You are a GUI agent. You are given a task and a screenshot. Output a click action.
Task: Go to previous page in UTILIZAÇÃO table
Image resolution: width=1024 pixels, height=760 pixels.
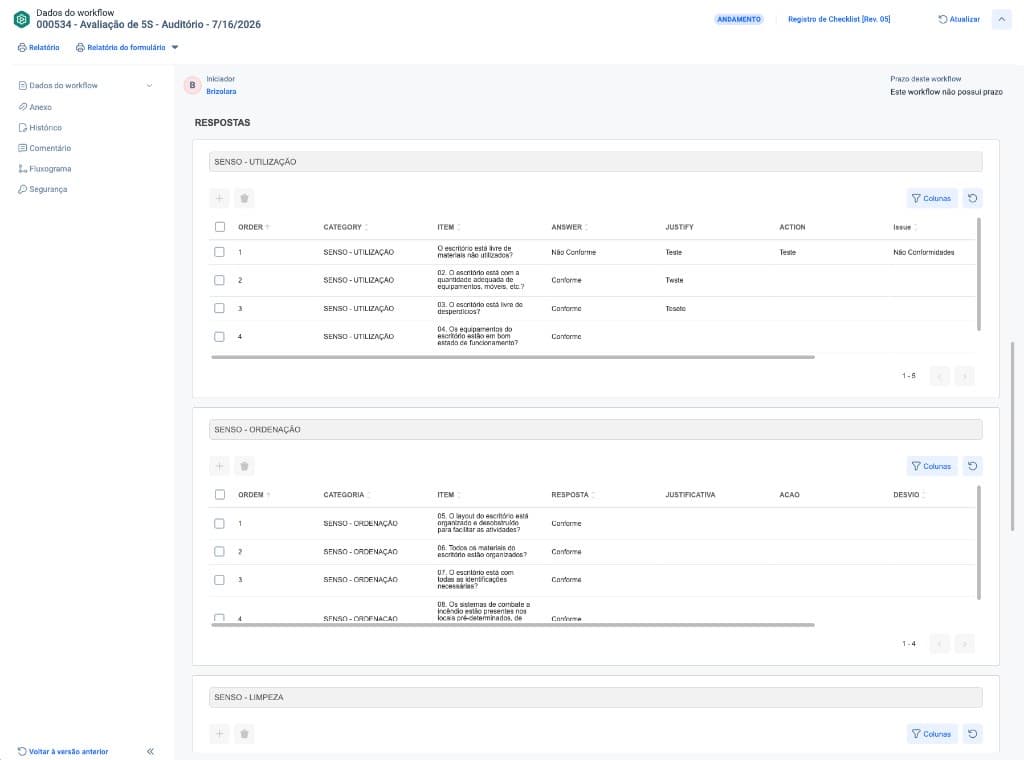pyautogui.click(x=940, y=376)
